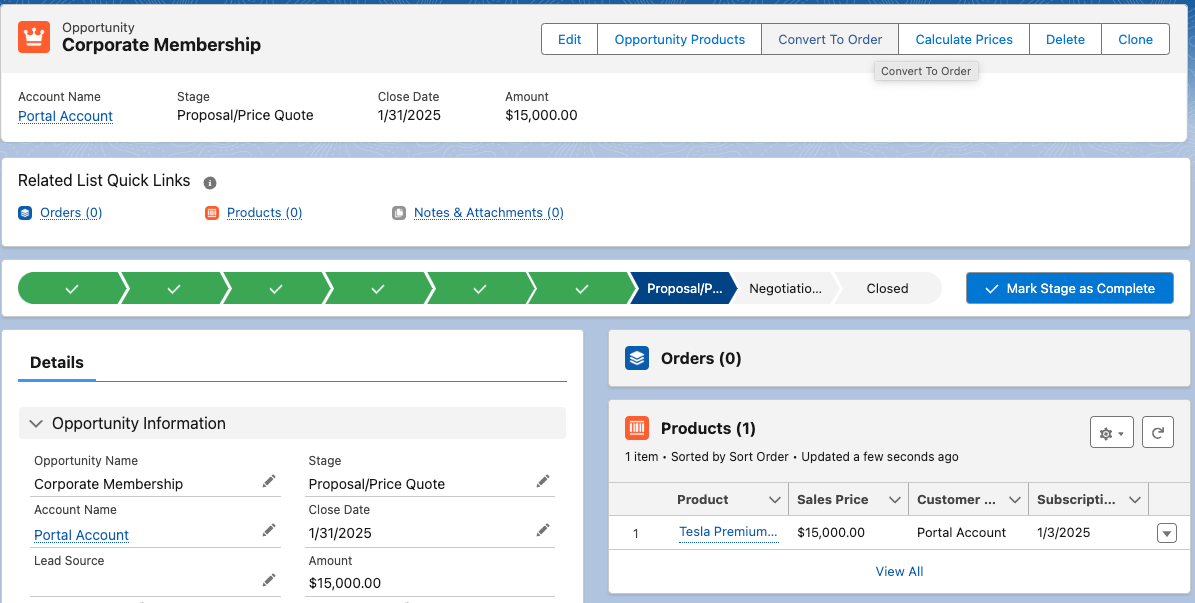The width and height of the screenshot is (1195, 603).
Task: Switch to the Details tab
Action: coord(57,363)
